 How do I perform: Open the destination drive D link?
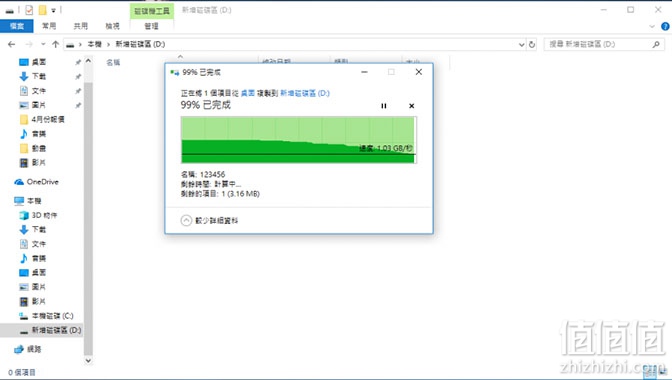pos(305,93)
